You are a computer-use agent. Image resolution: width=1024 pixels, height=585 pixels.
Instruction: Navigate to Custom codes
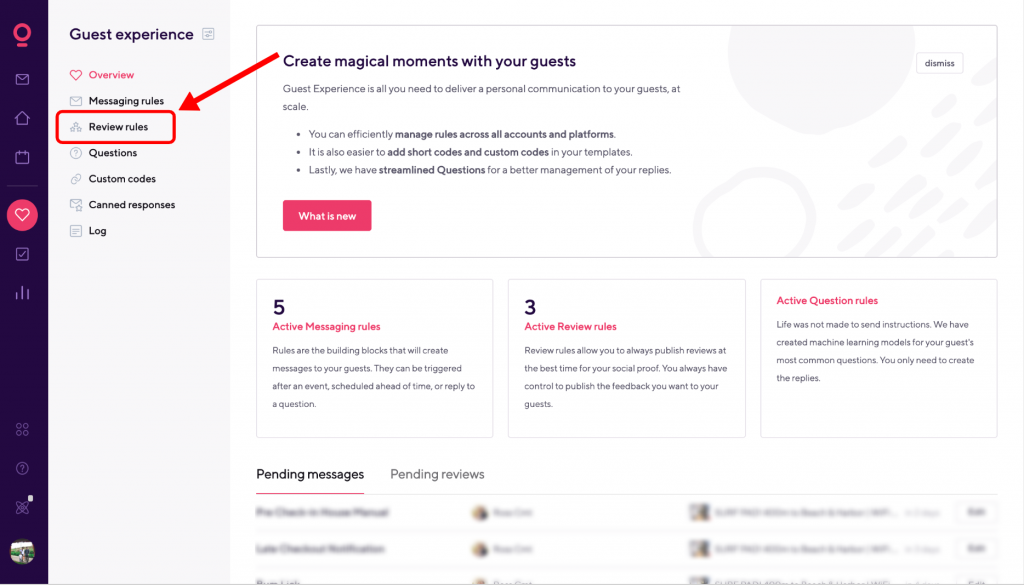click(122, 179)
